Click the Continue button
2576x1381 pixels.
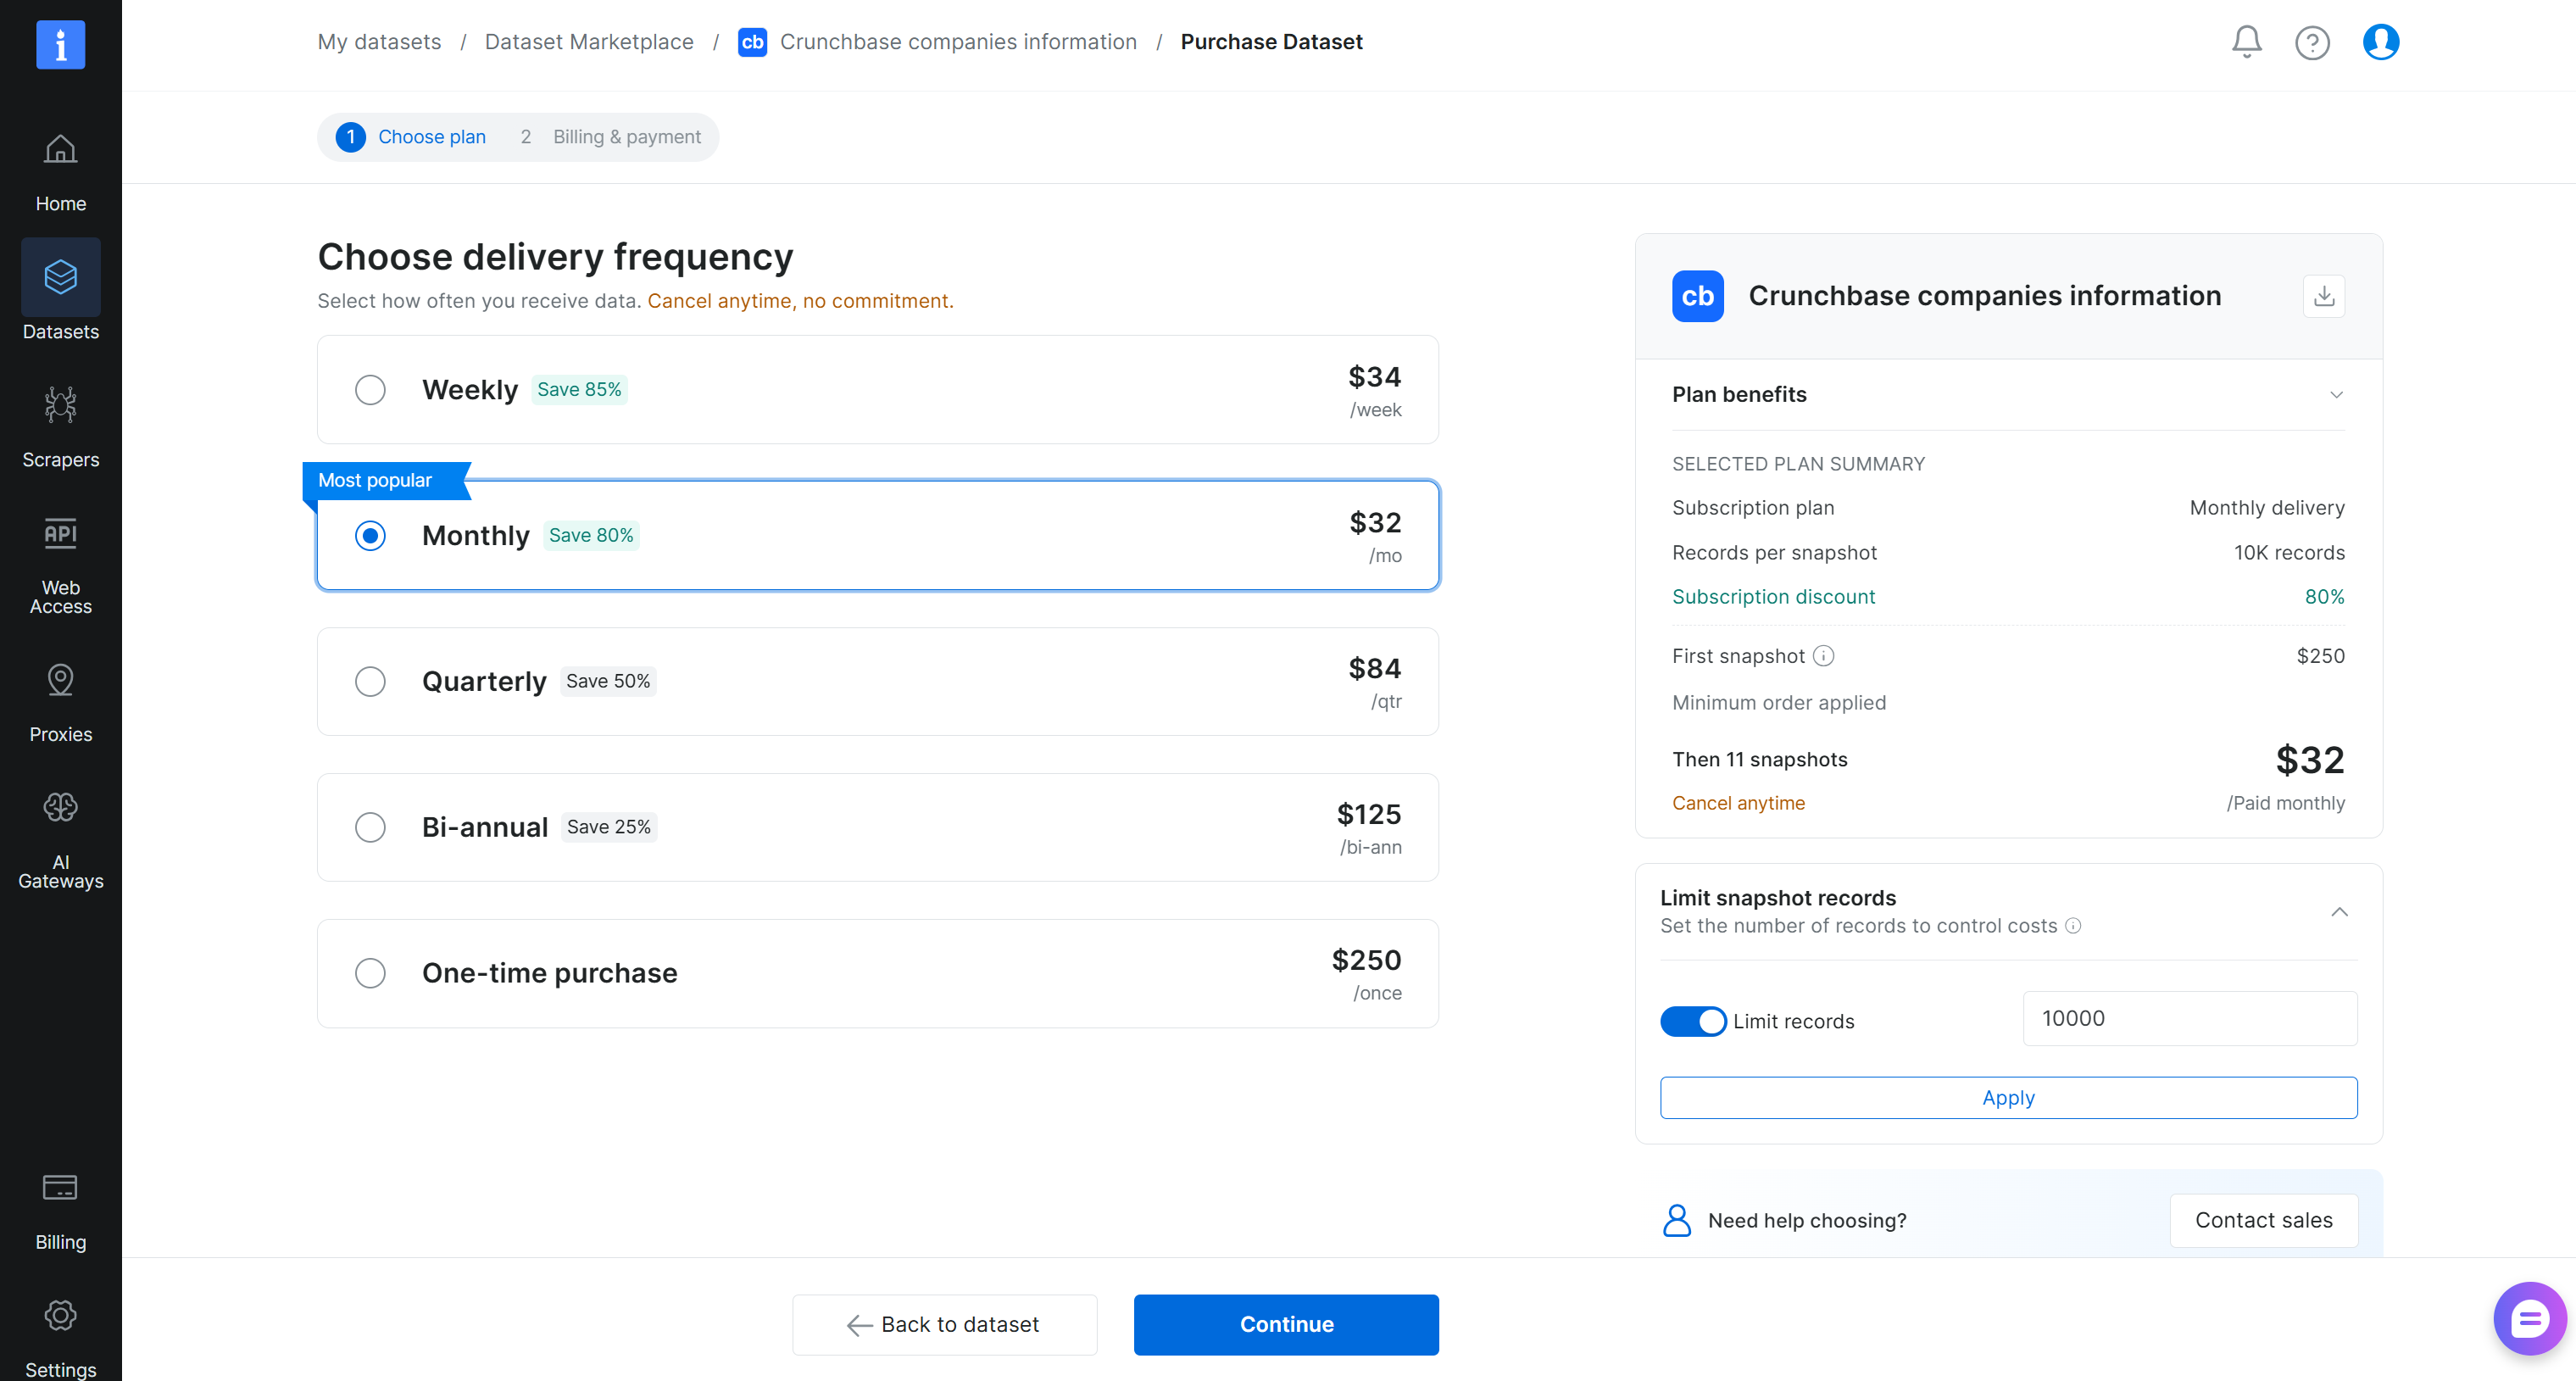(x=1286, y=1325)
